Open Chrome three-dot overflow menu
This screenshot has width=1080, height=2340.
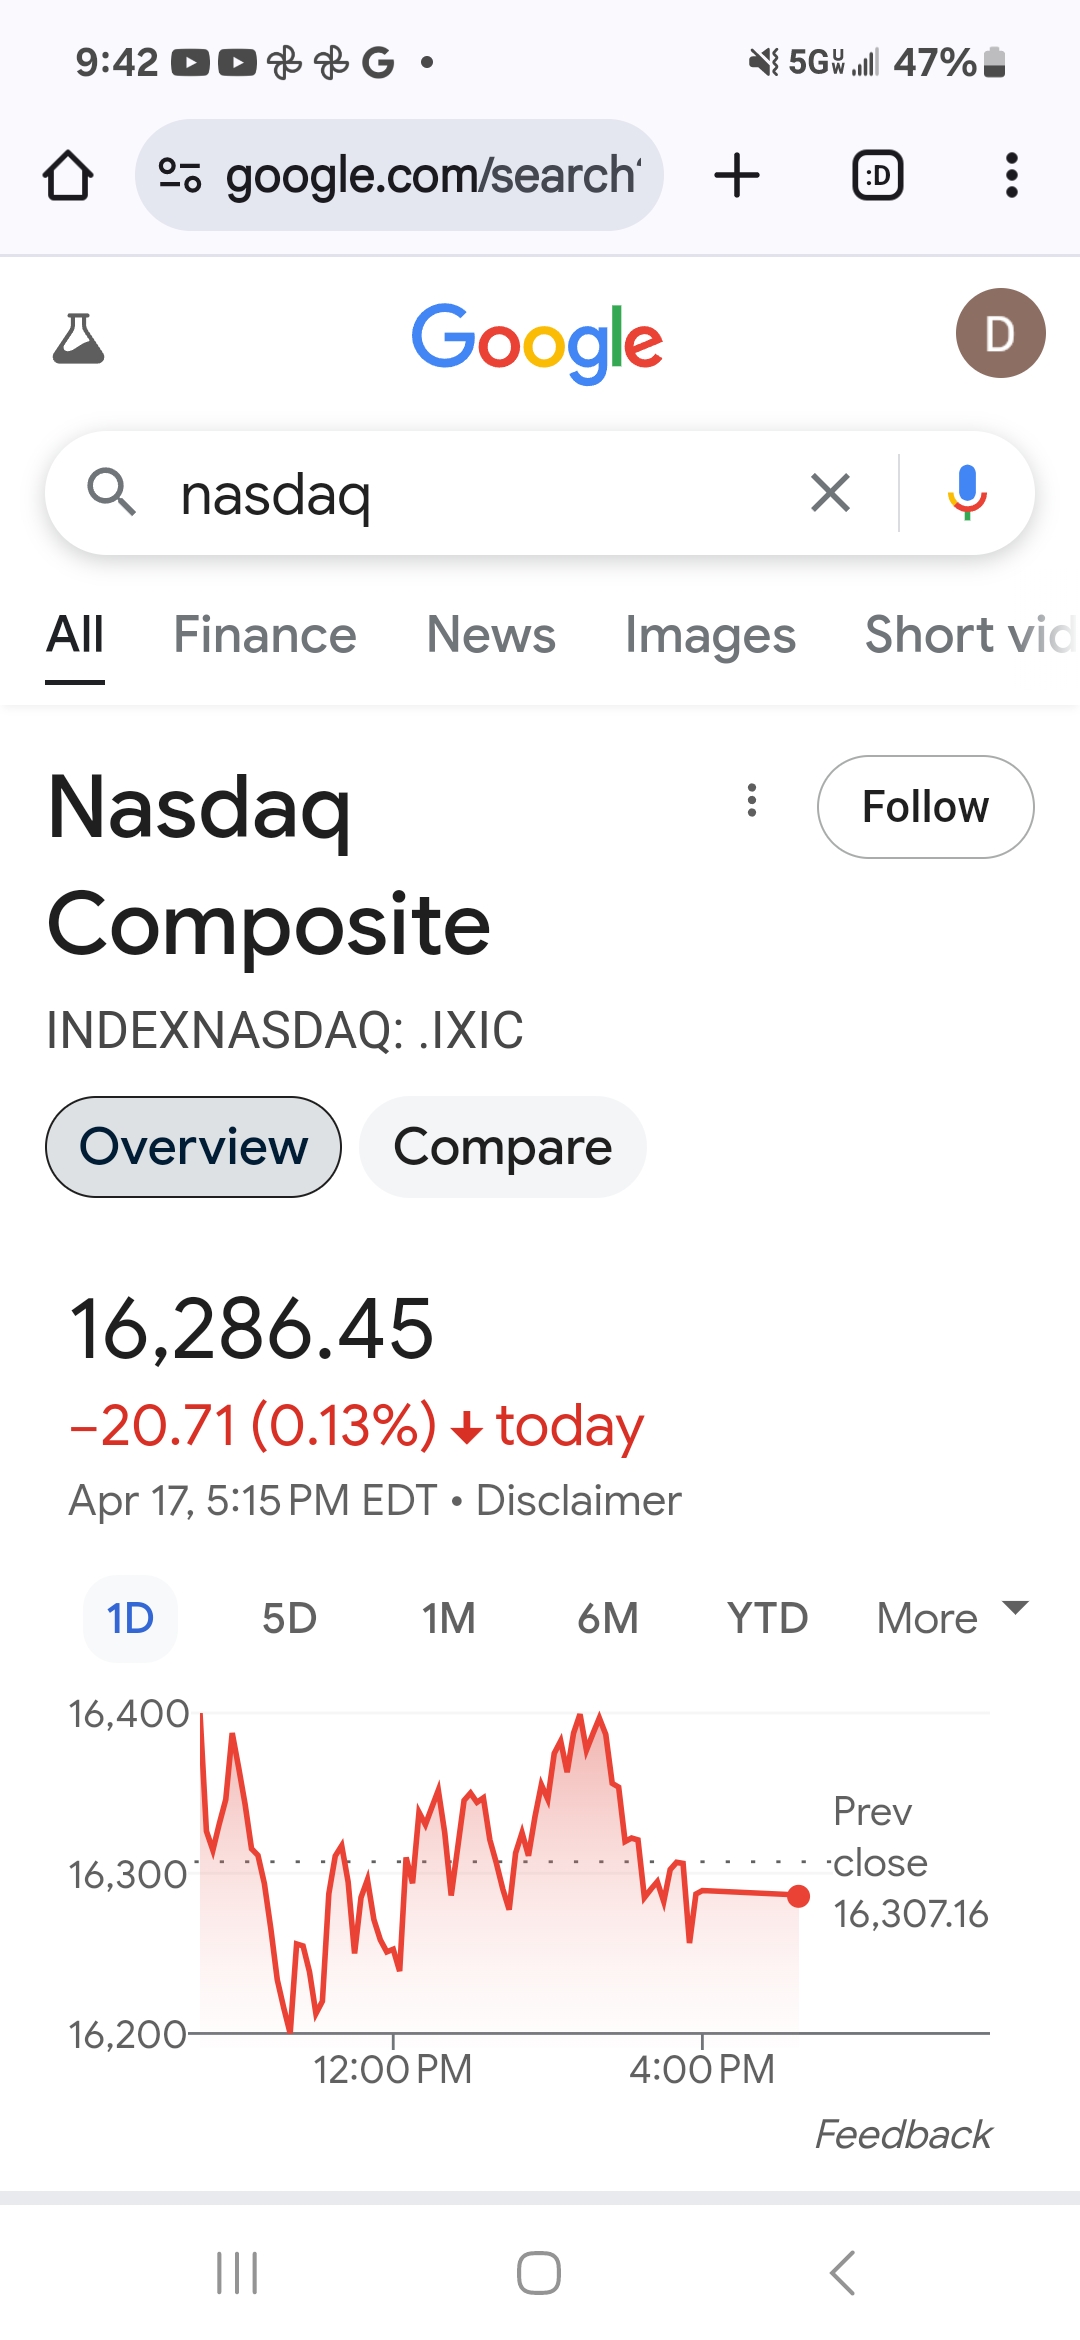coord(1011,176)
